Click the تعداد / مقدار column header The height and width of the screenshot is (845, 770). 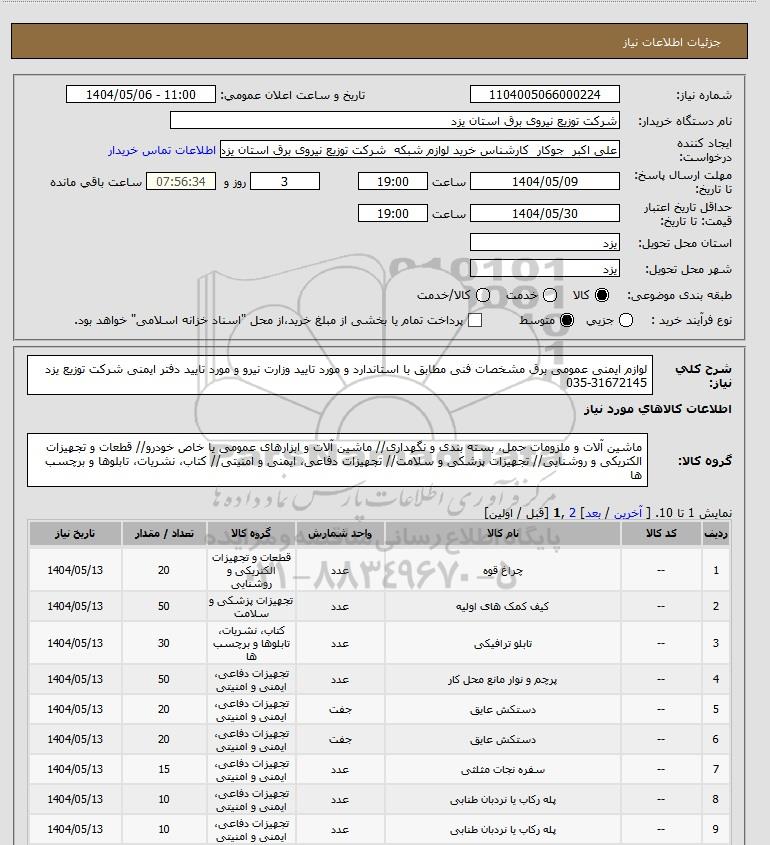click(x=164, y=534)
